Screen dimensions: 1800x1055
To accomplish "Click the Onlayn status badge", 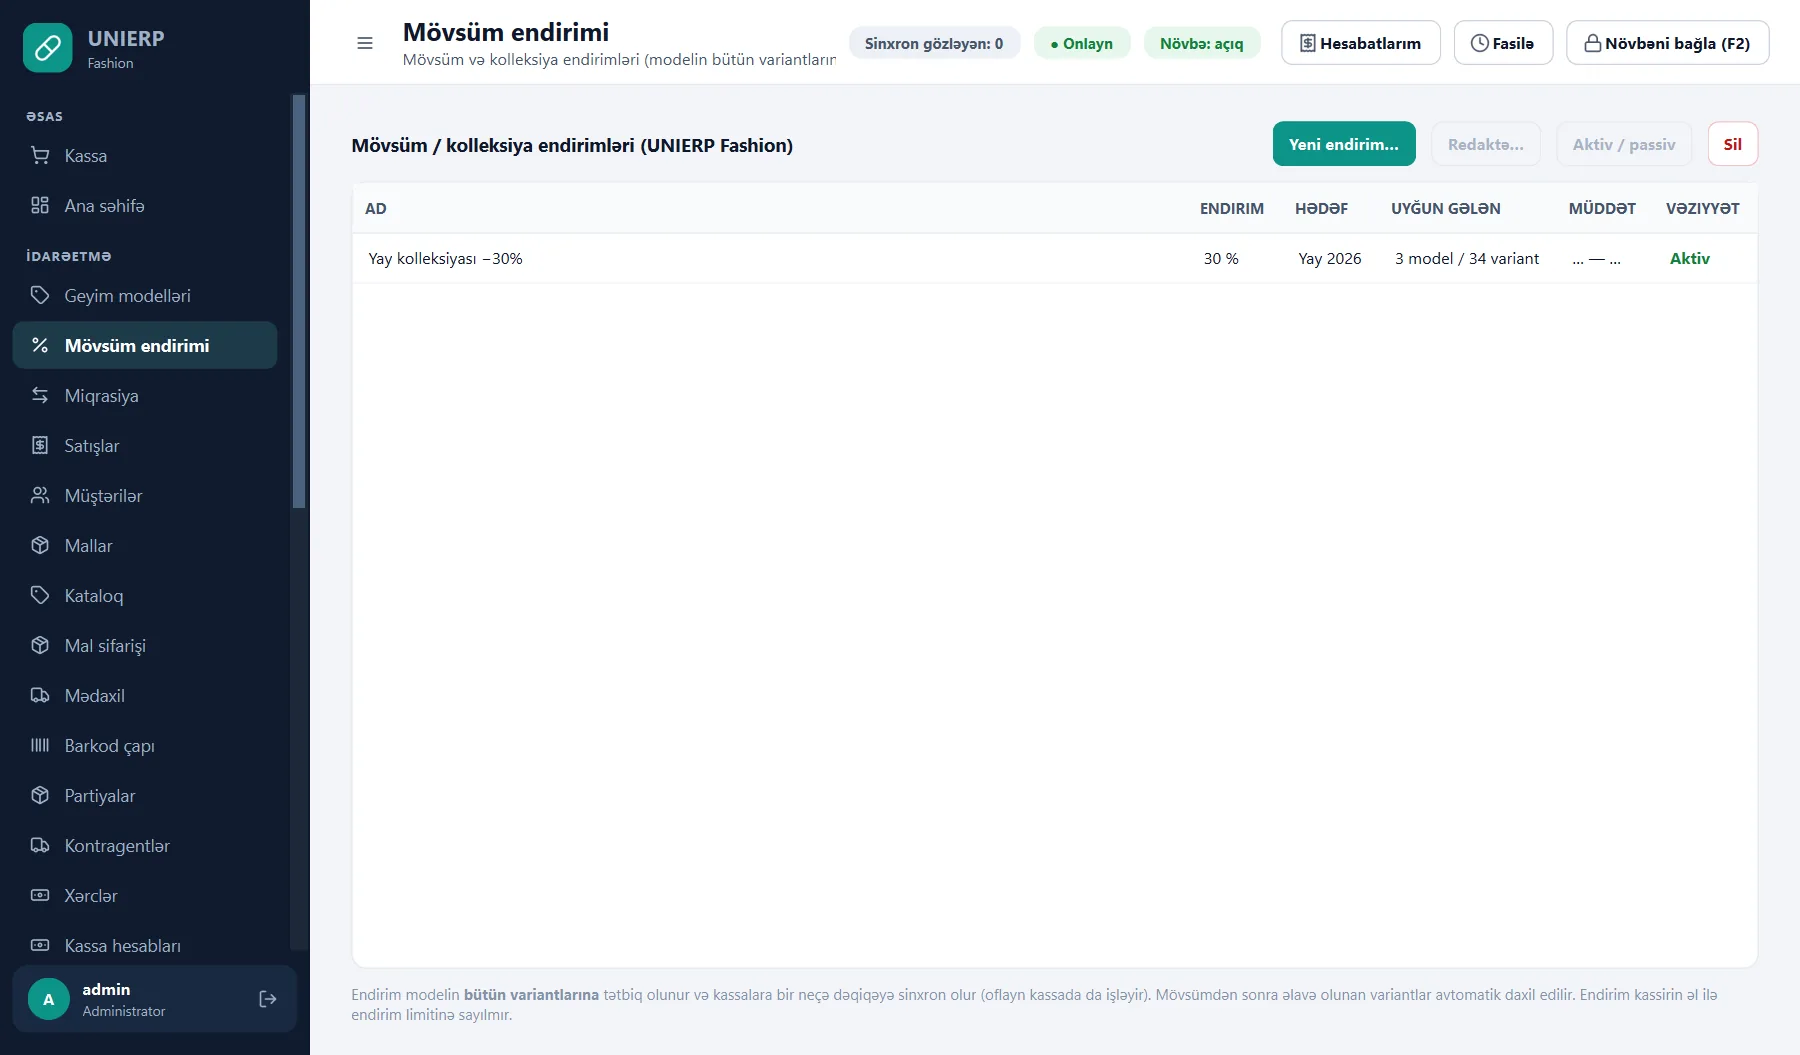I will click(1082, 43).
